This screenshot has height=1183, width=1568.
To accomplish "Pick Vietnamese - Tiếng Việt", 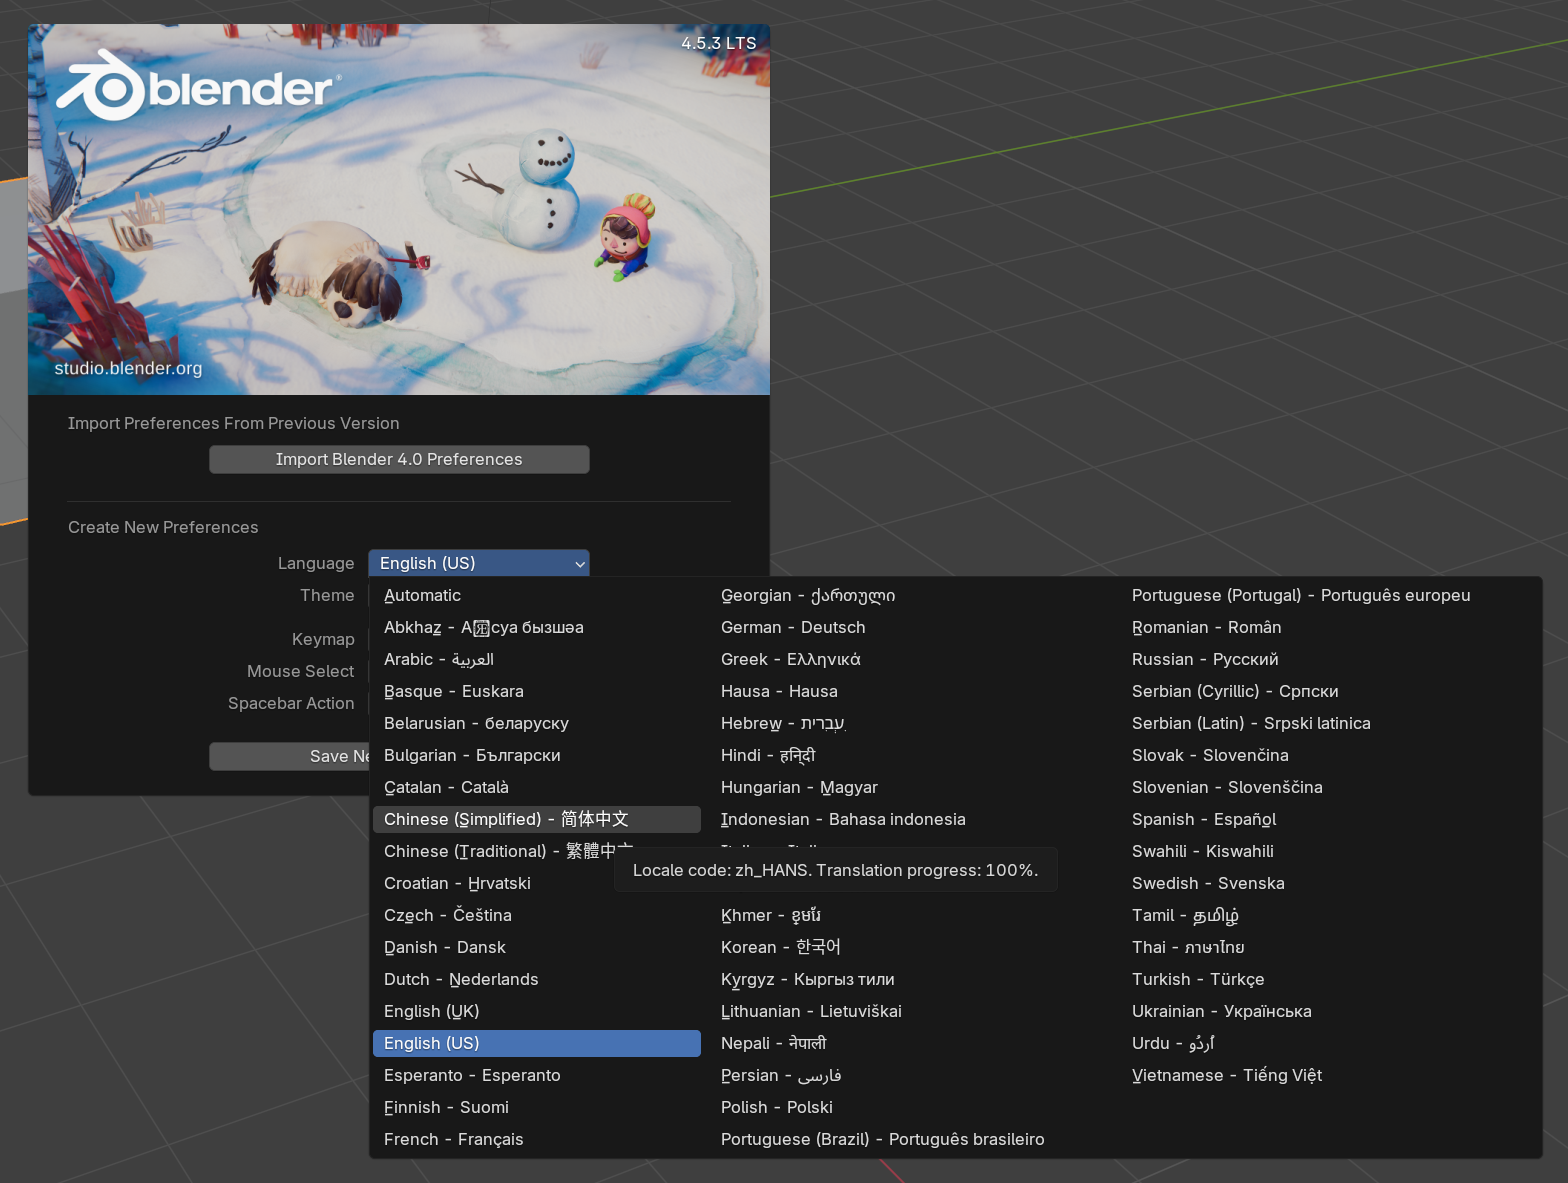I will [1330, 1075].
